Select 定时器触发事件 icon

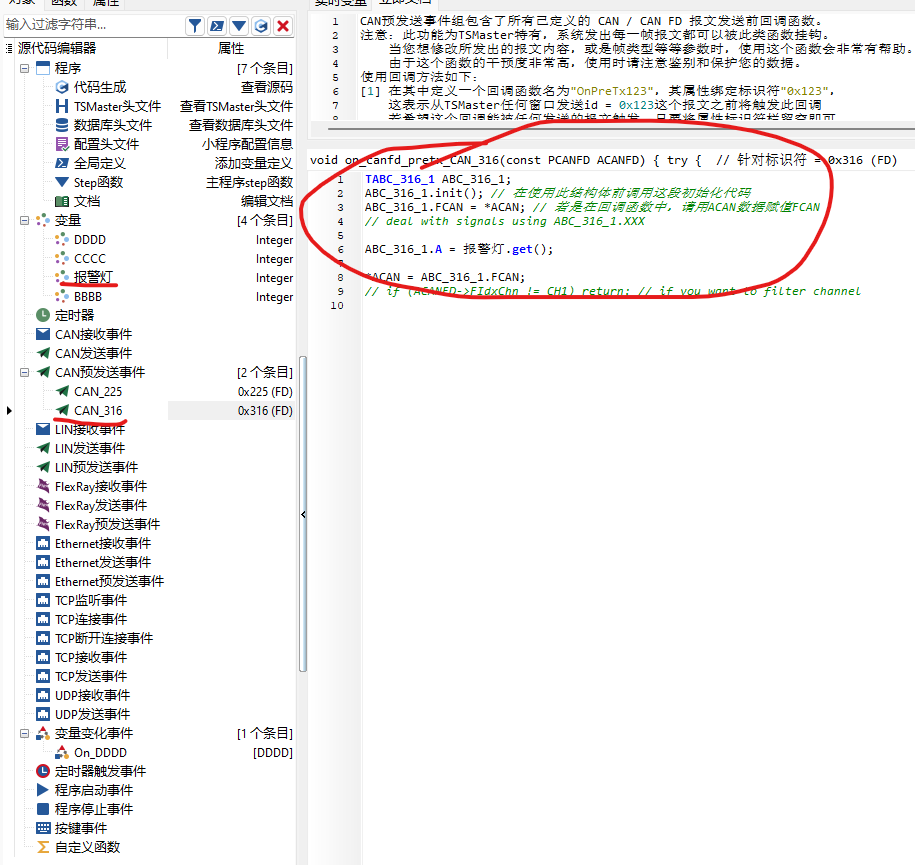tap(43, 772)
